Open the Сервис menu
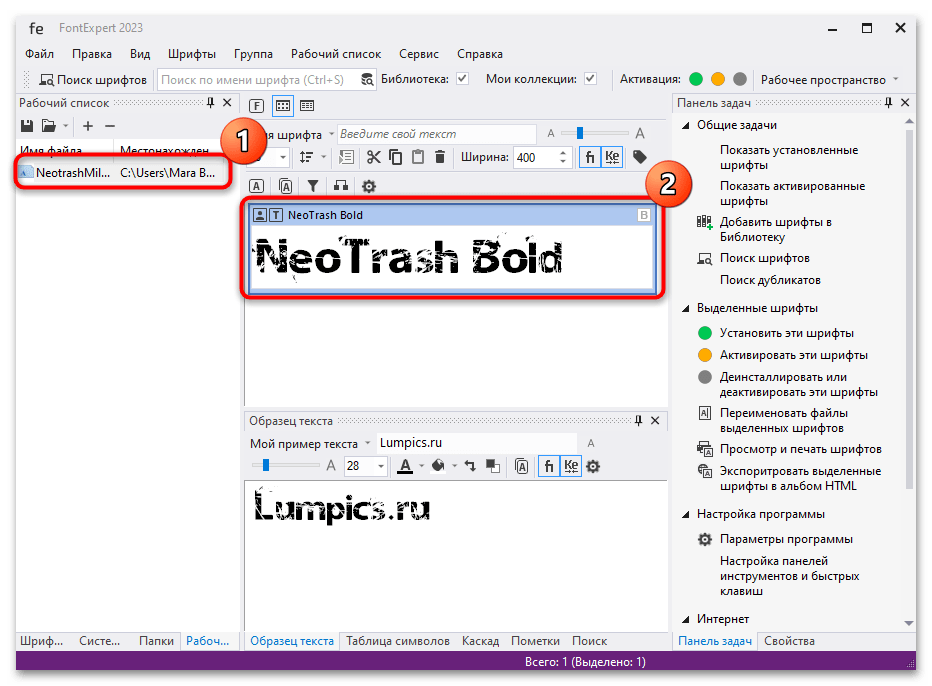932x686 pixels. [x=418, y=54]
